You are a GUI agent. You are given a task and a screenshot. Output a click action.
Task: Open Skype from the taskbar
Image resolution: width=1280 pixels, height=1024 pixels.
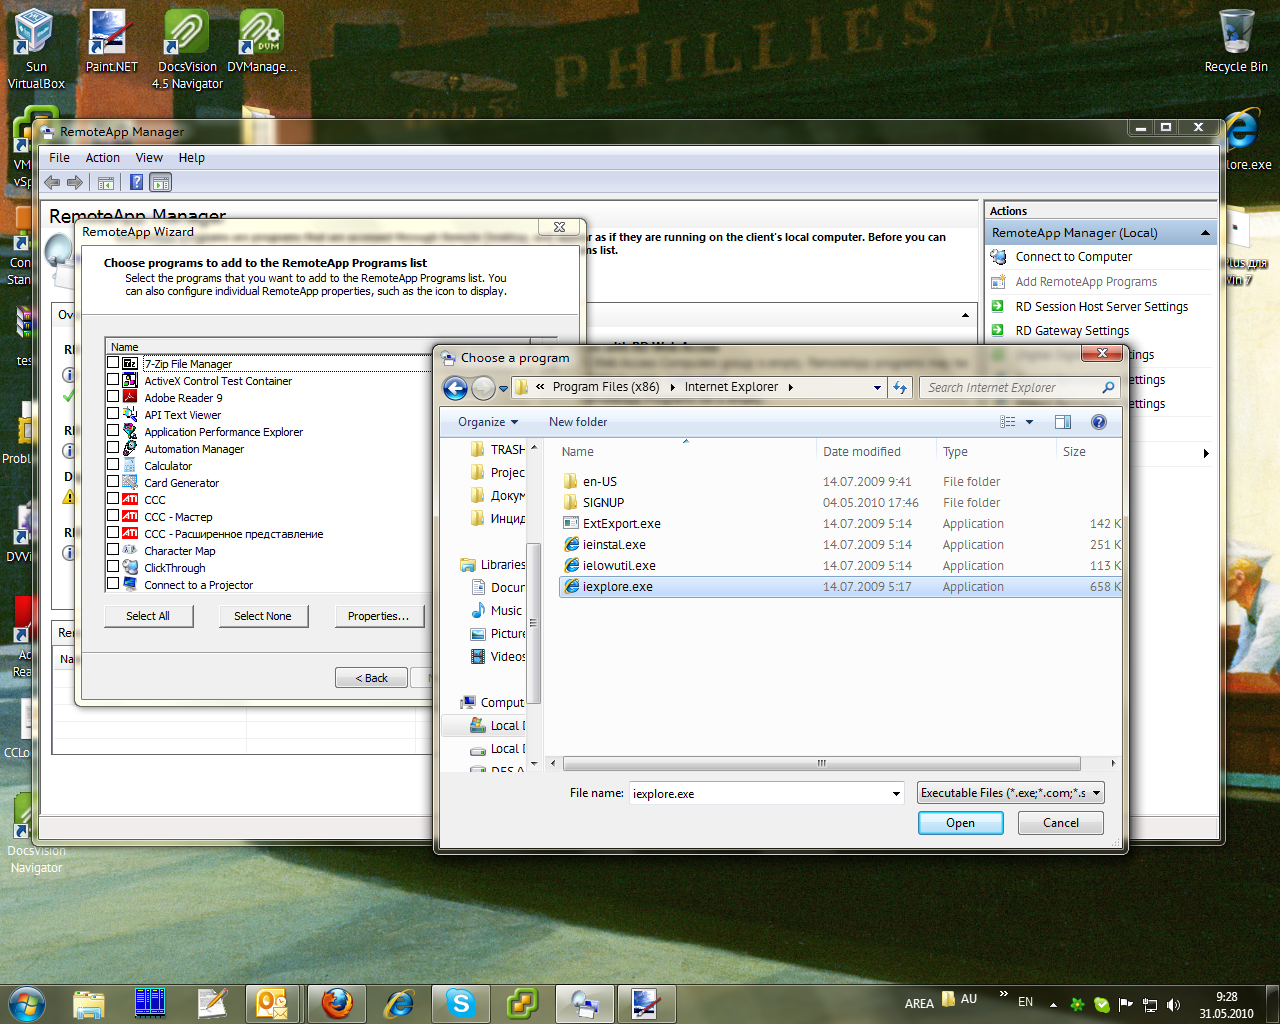[x=461, y=1003]
